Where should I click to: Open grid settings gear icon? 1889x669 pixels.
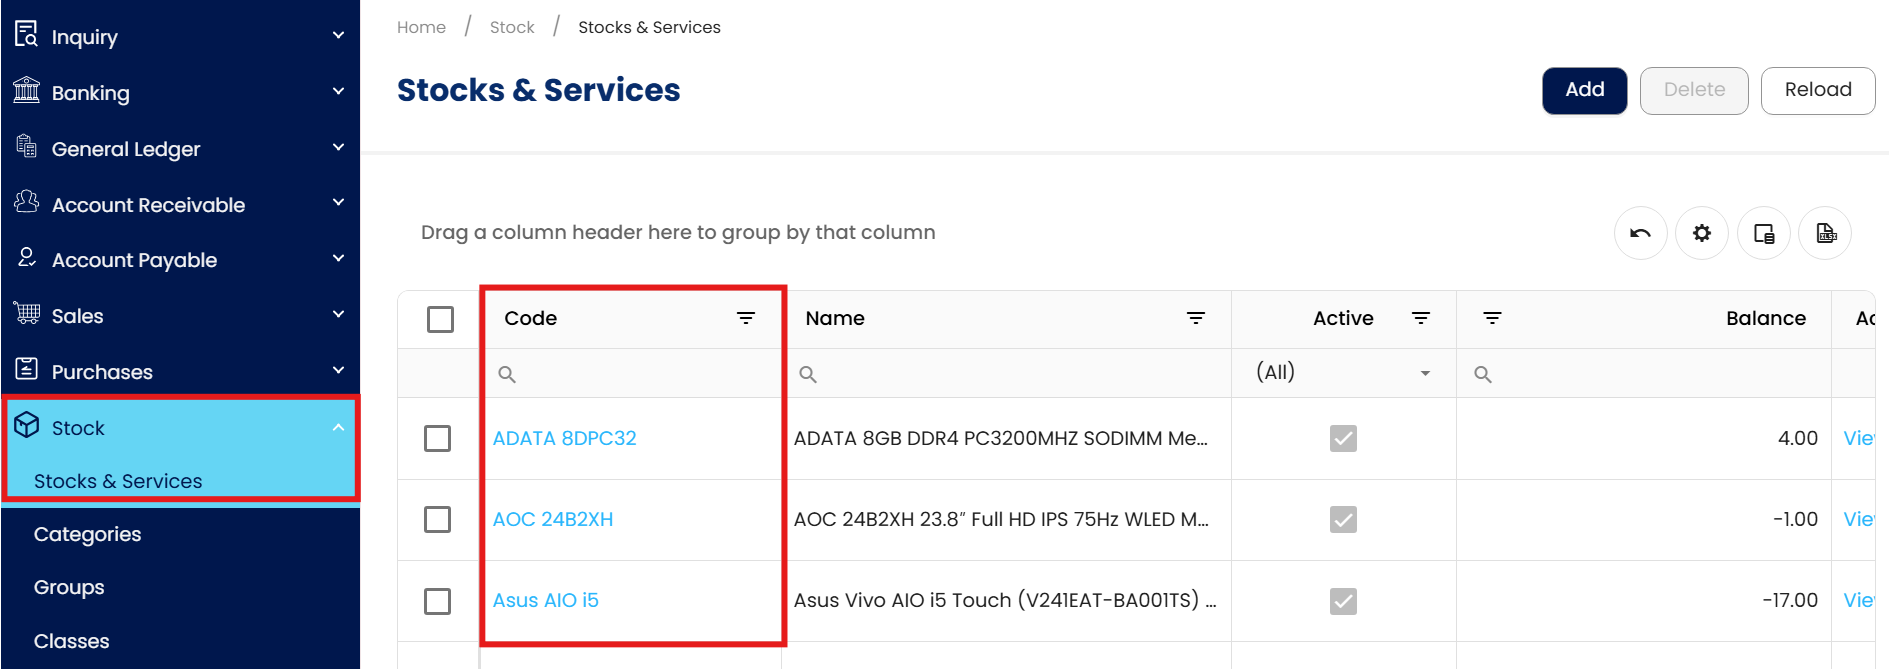(x=1702, y=233)
